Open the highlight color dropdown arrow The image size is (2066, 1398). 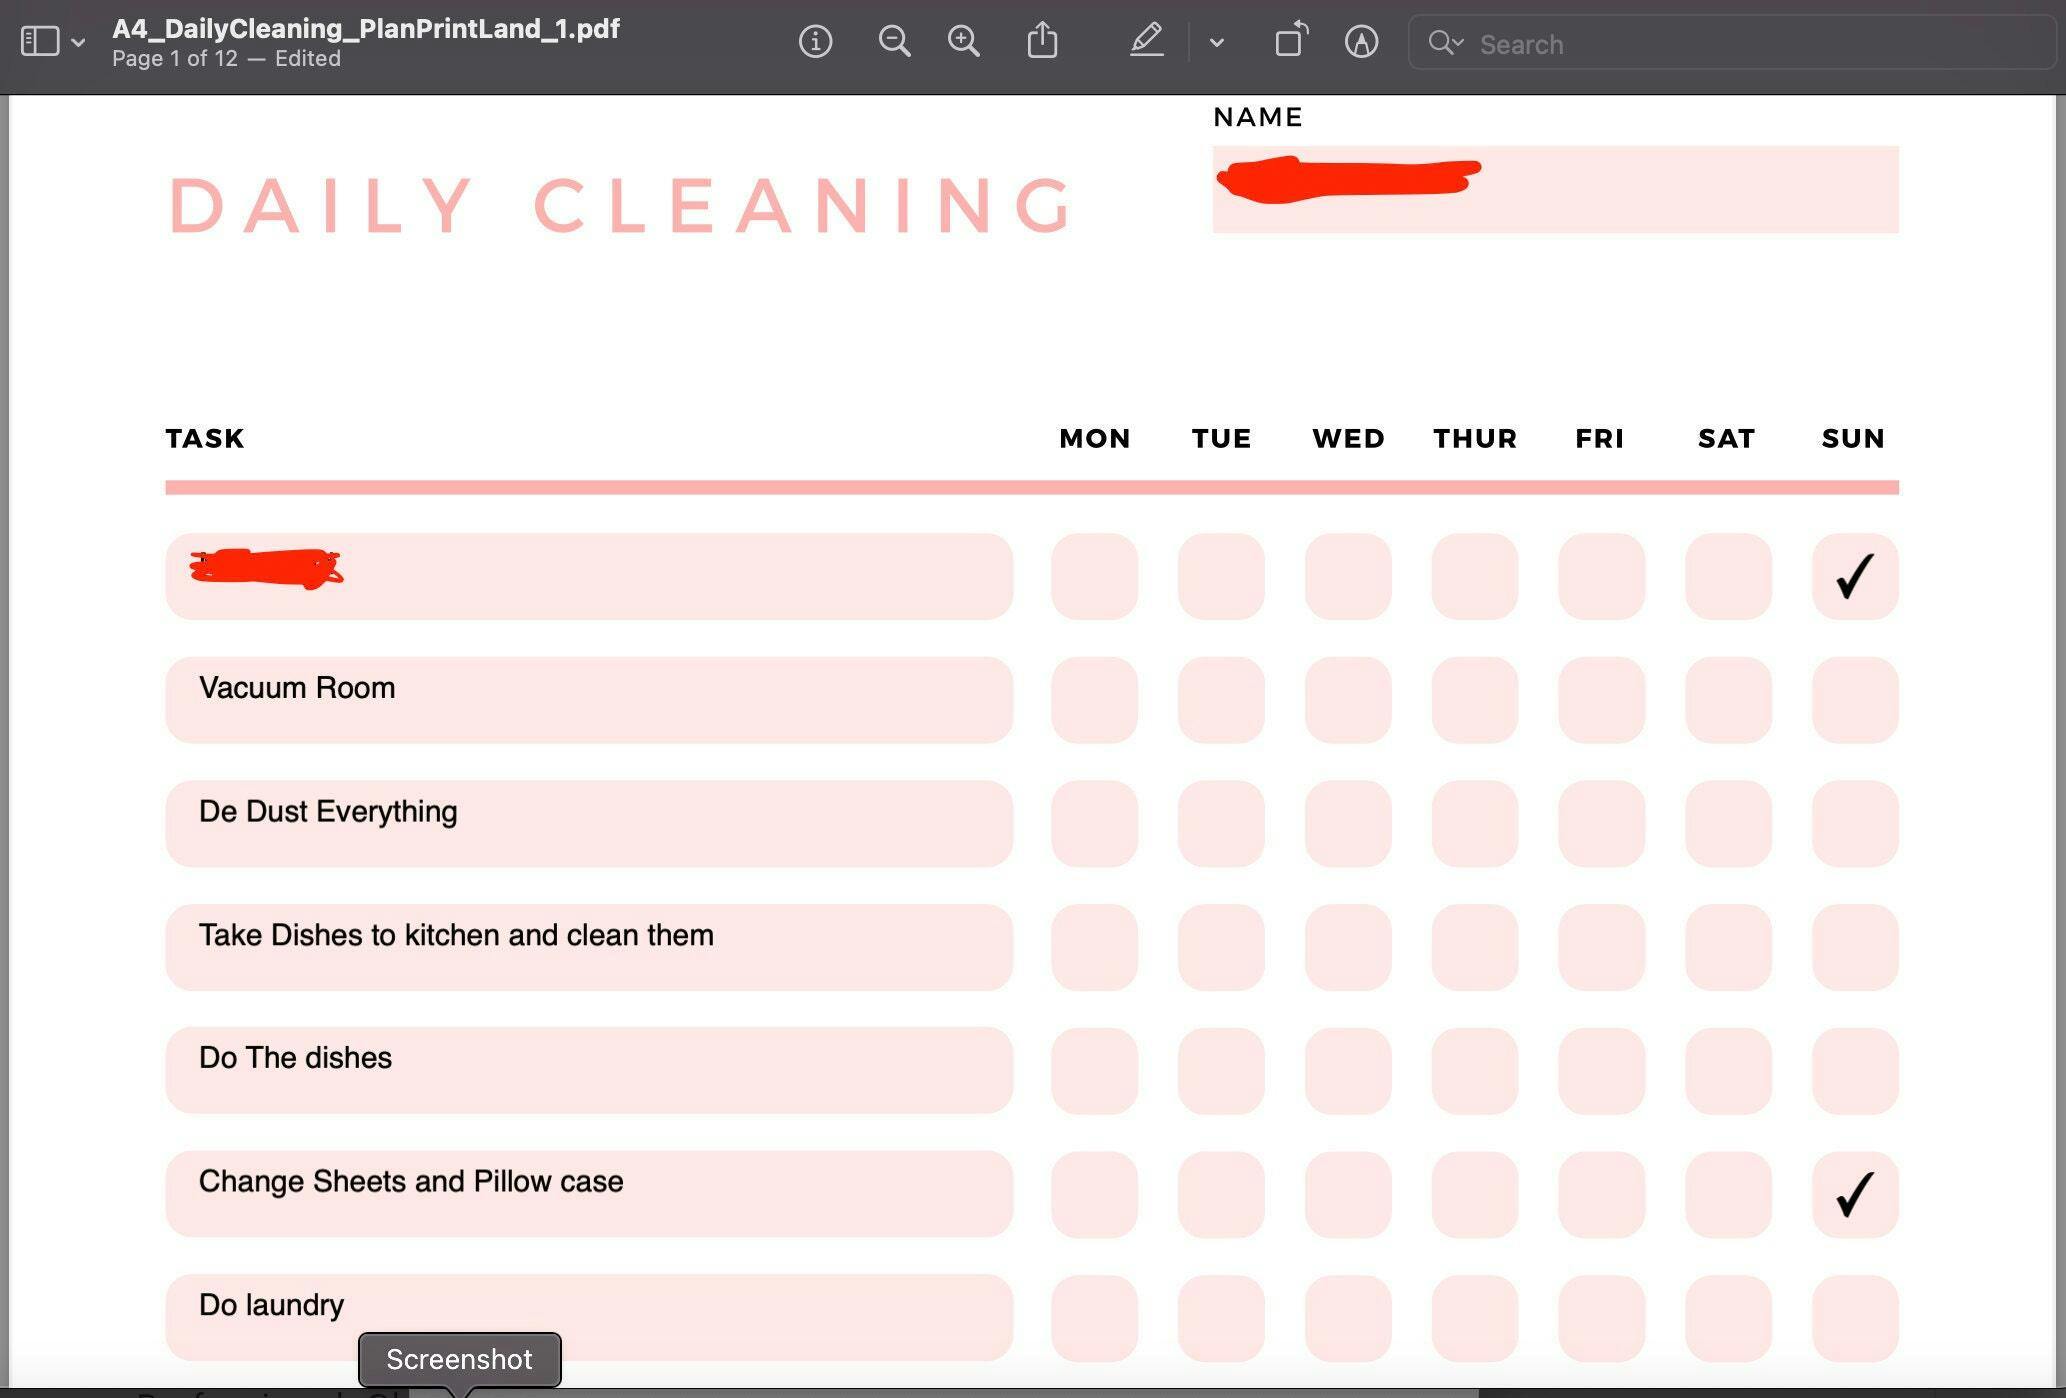coord(1216,43)
